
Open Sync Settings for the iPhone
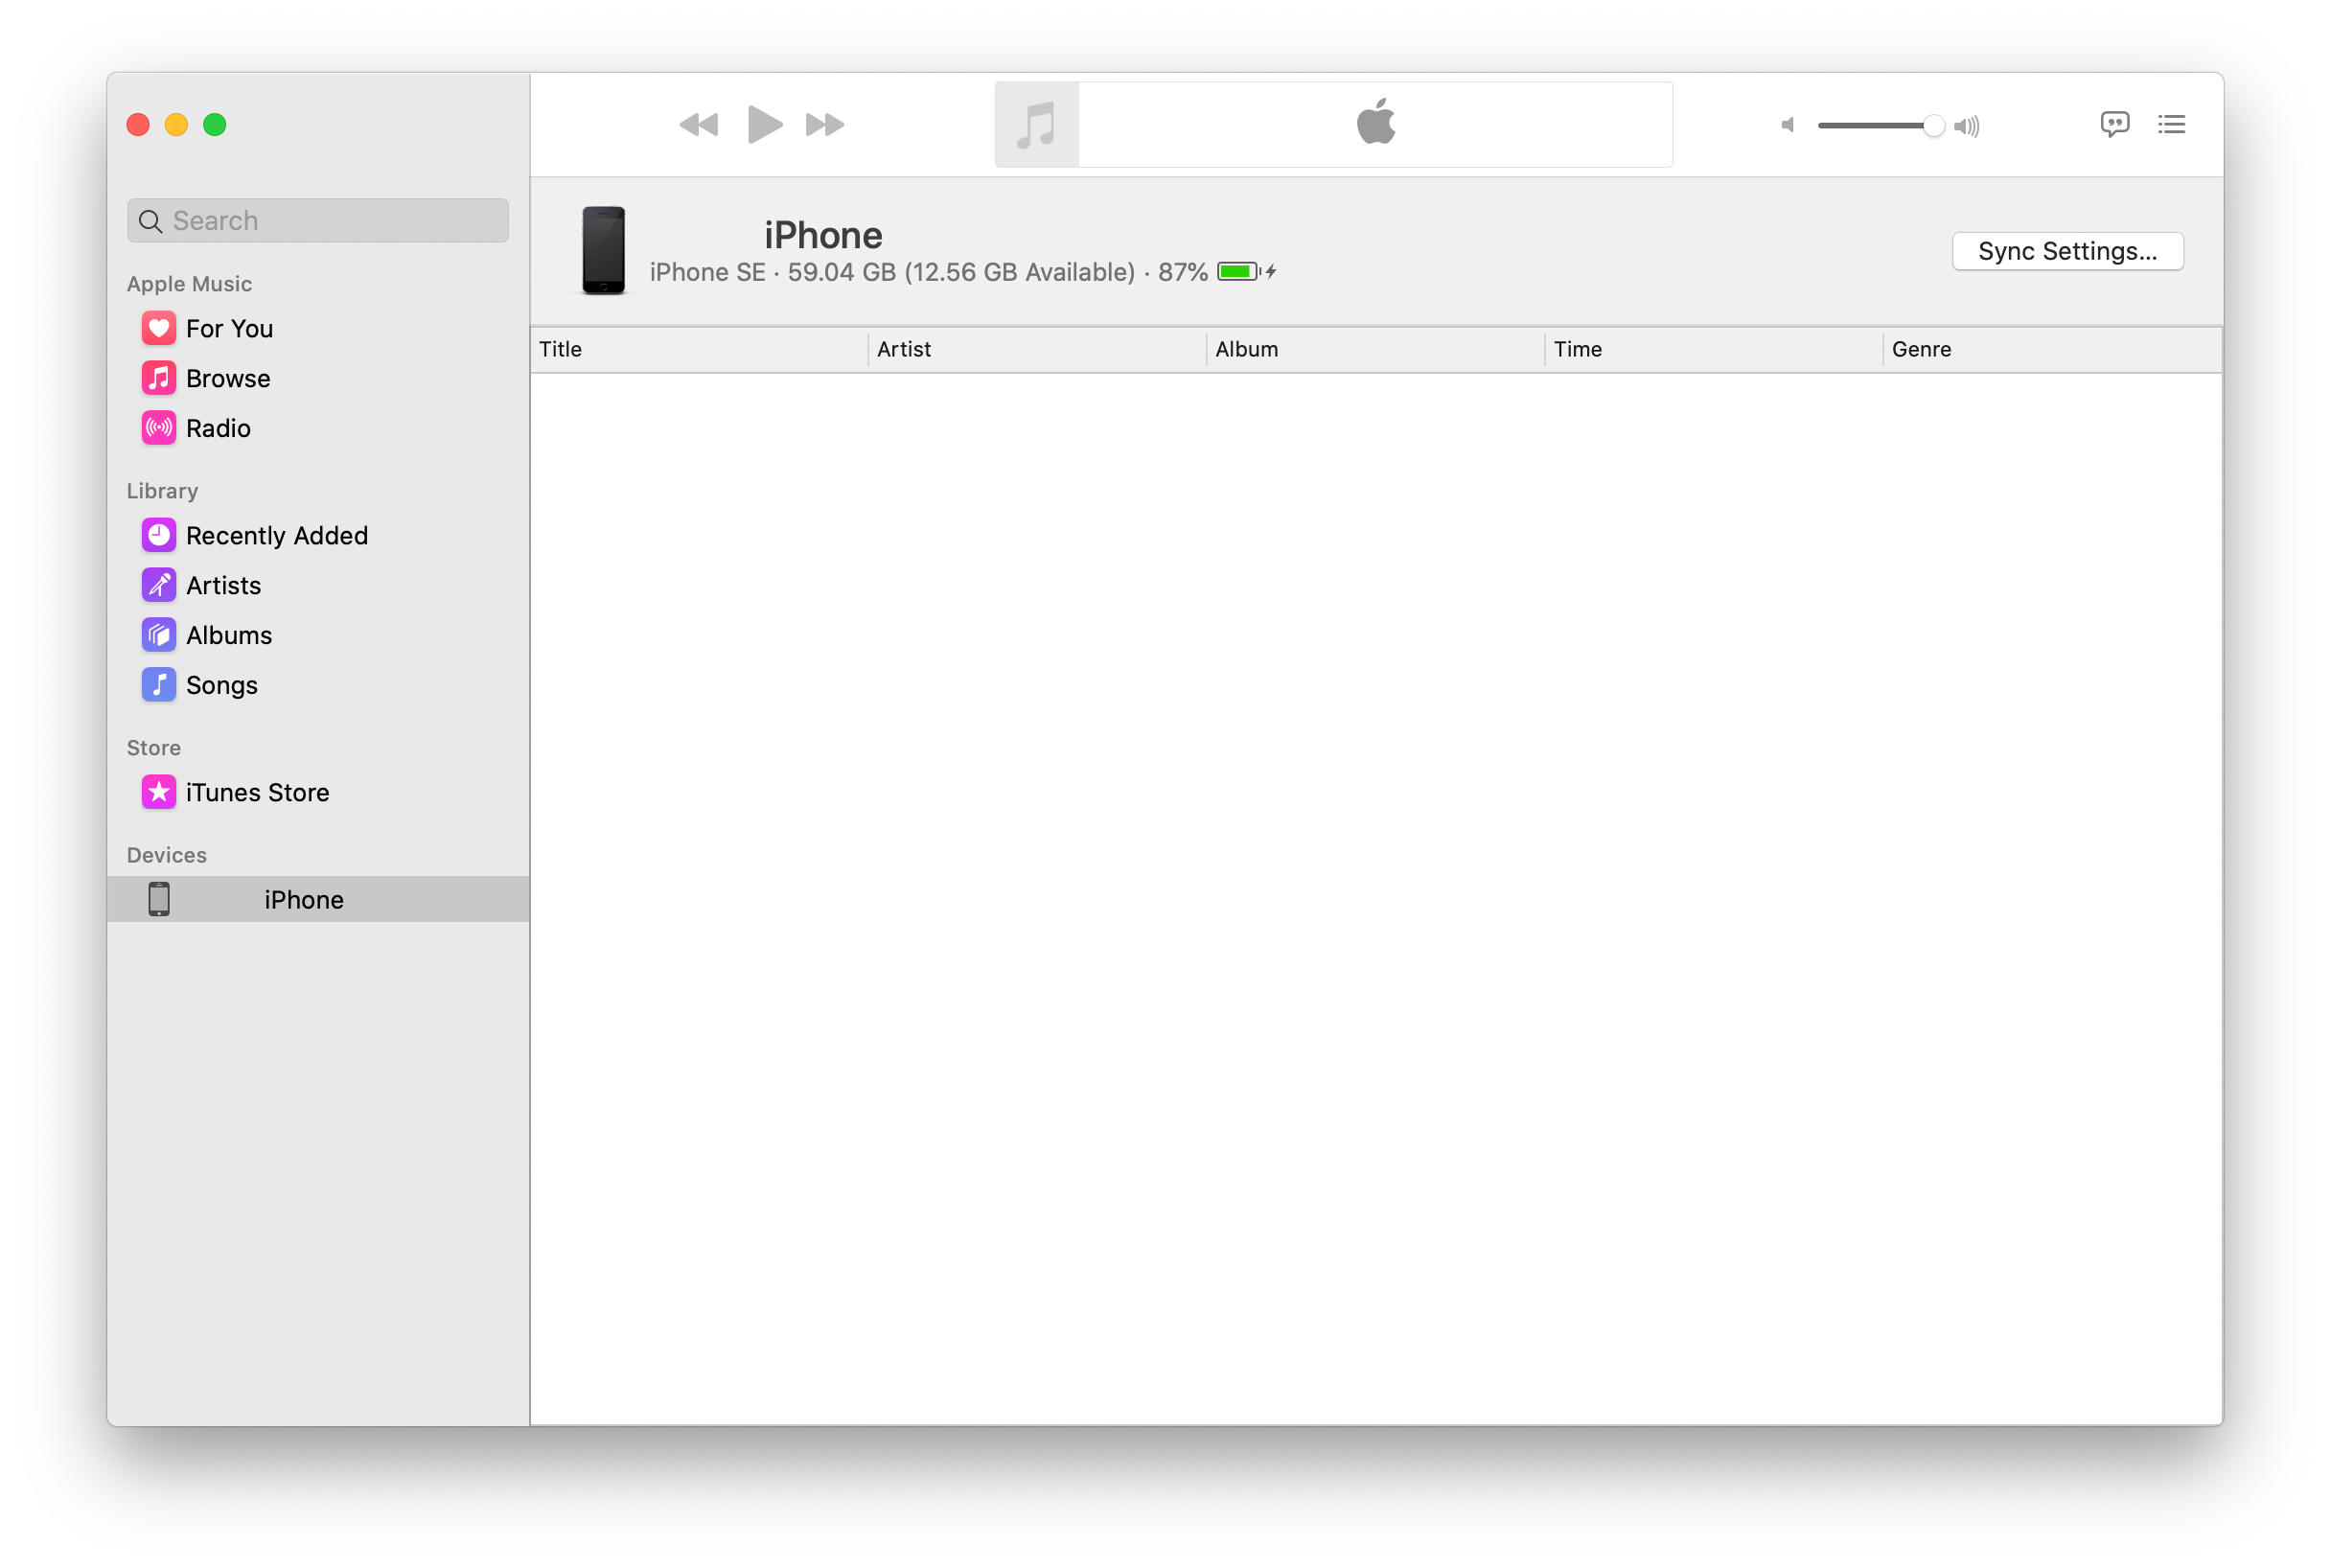coord(2067,251)
